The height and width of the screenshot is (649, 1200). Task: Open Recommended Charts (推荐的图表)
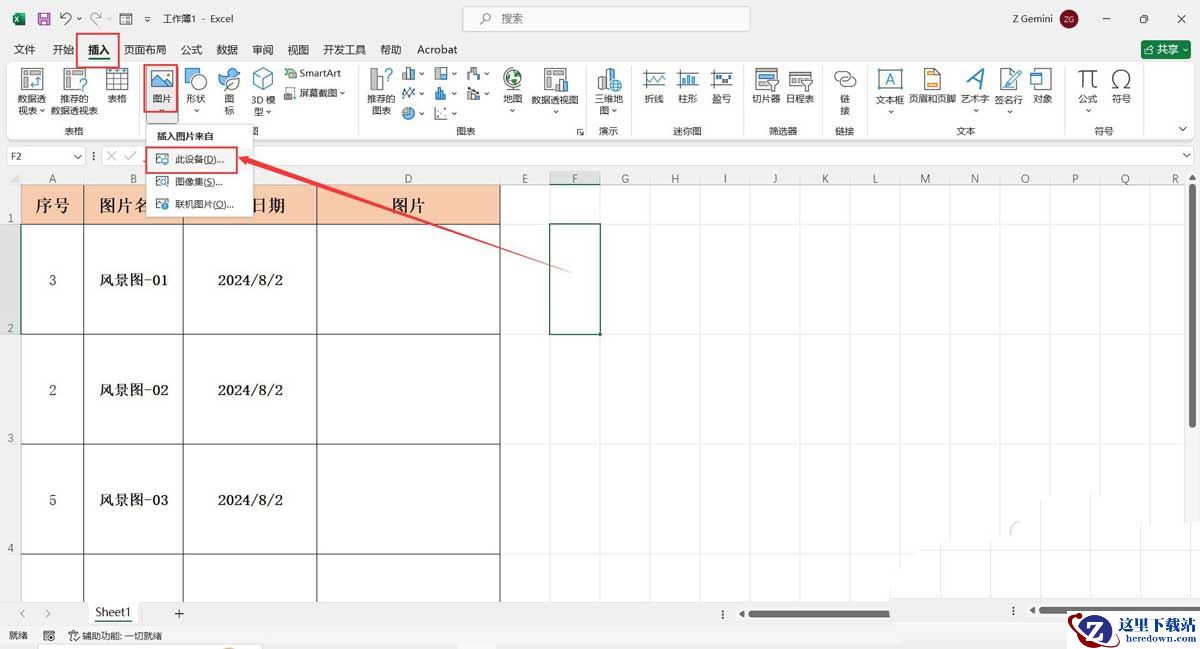point(381,92)
